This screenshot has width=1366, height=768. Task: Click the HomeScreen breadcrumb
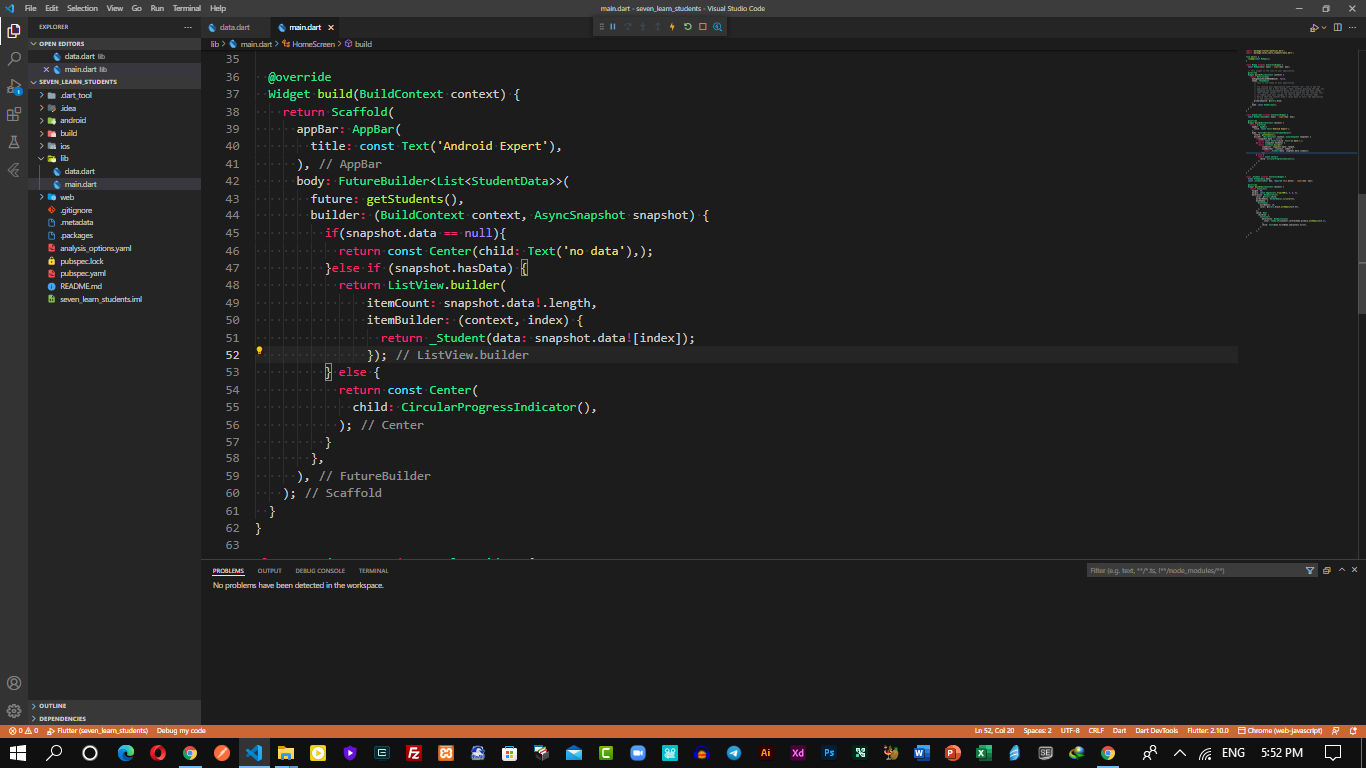point(308,44)
